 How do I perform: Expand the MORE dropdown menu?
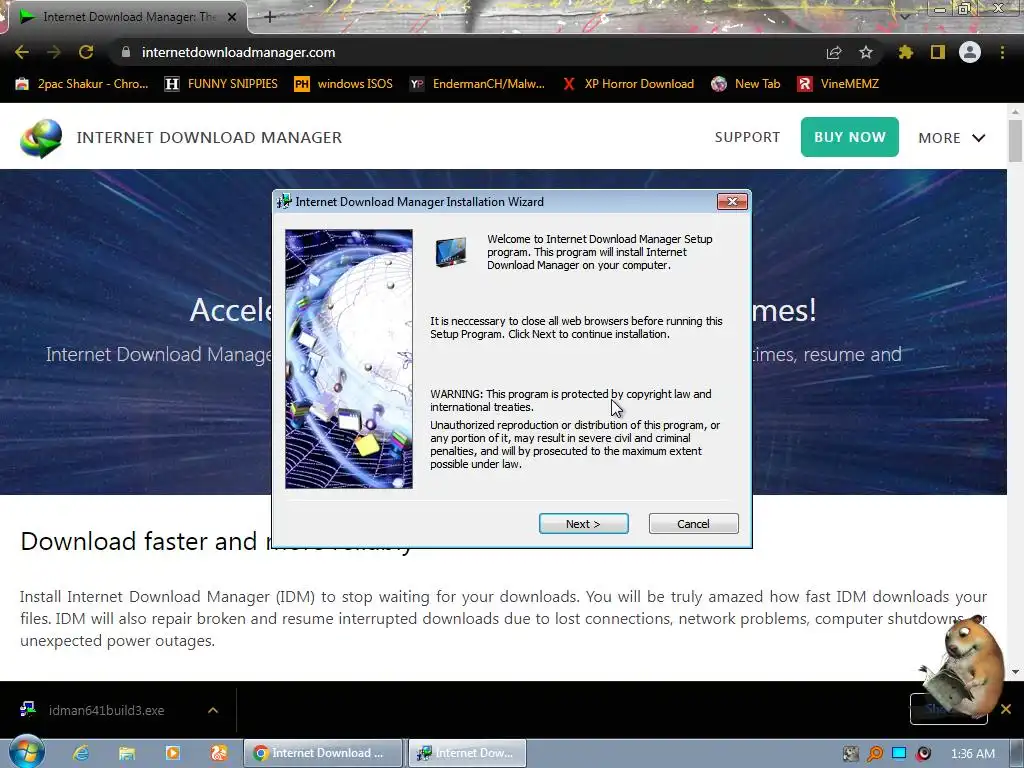click(x=952, y=138)
